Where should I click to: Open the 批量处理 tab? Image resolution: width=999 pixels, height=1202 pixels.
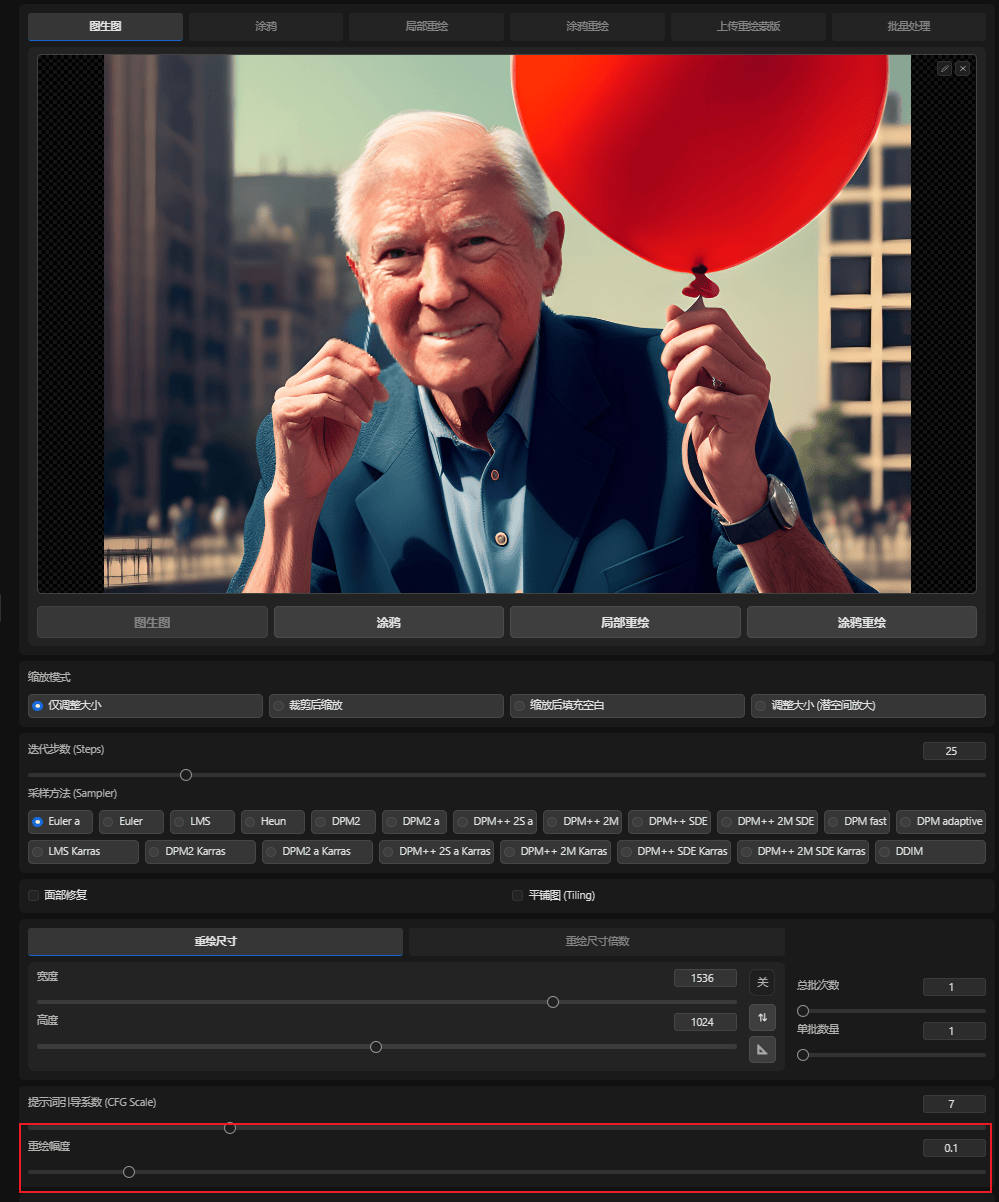(x=908, y=27)
